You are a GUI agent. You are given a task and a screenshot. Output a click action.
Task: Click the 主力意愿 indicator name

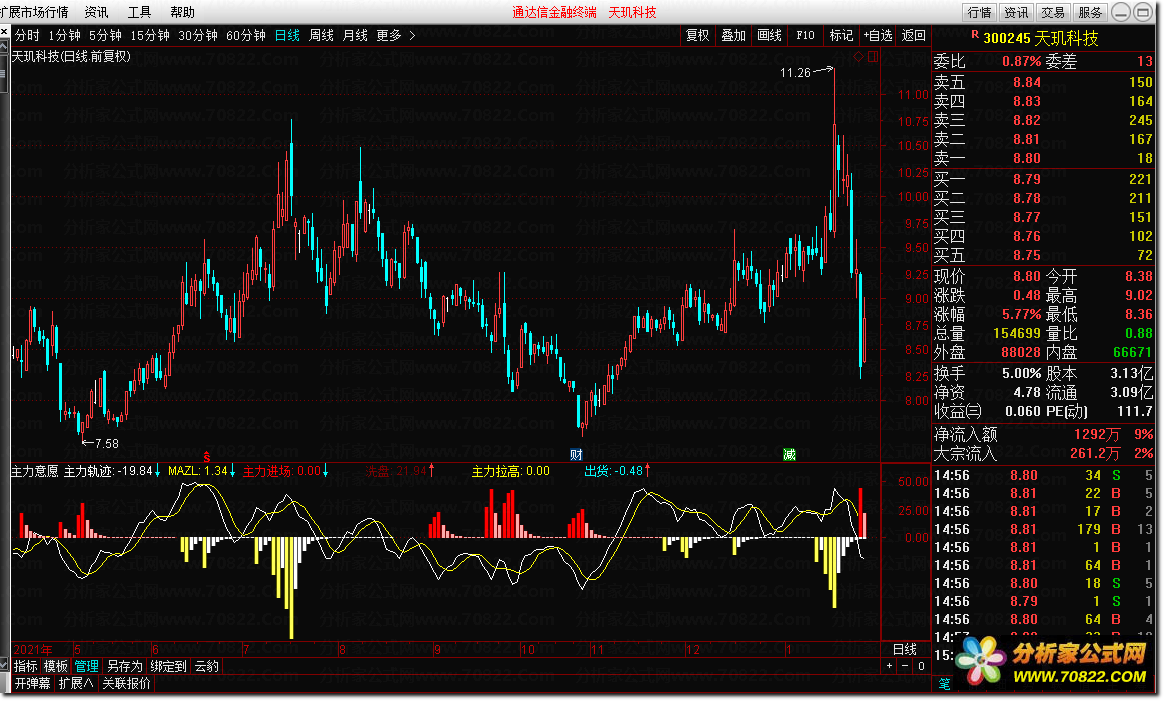(34, 471)
